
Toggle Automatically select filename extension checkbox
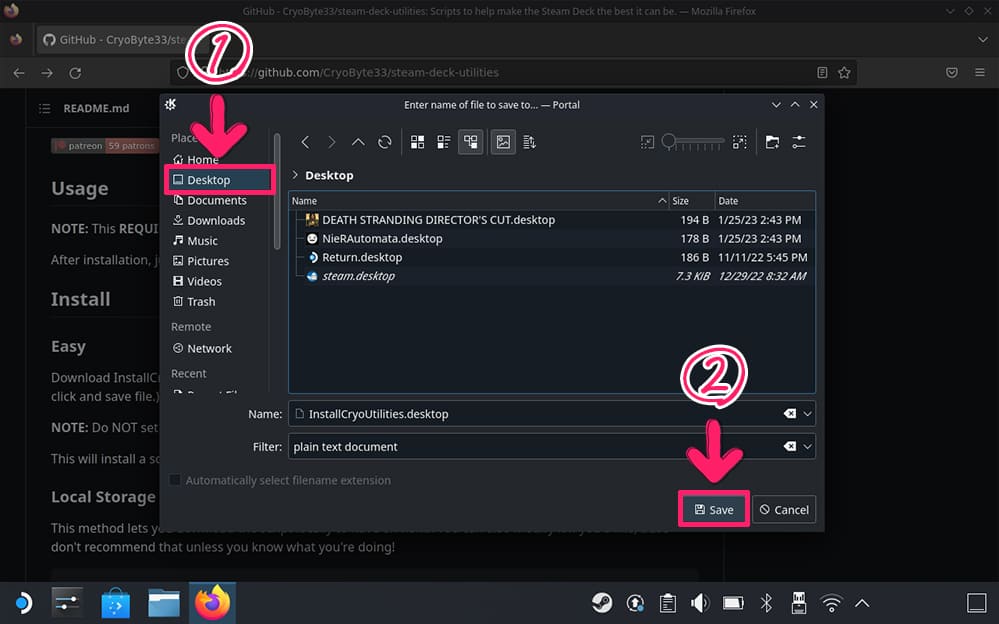[x=175, y=480]
